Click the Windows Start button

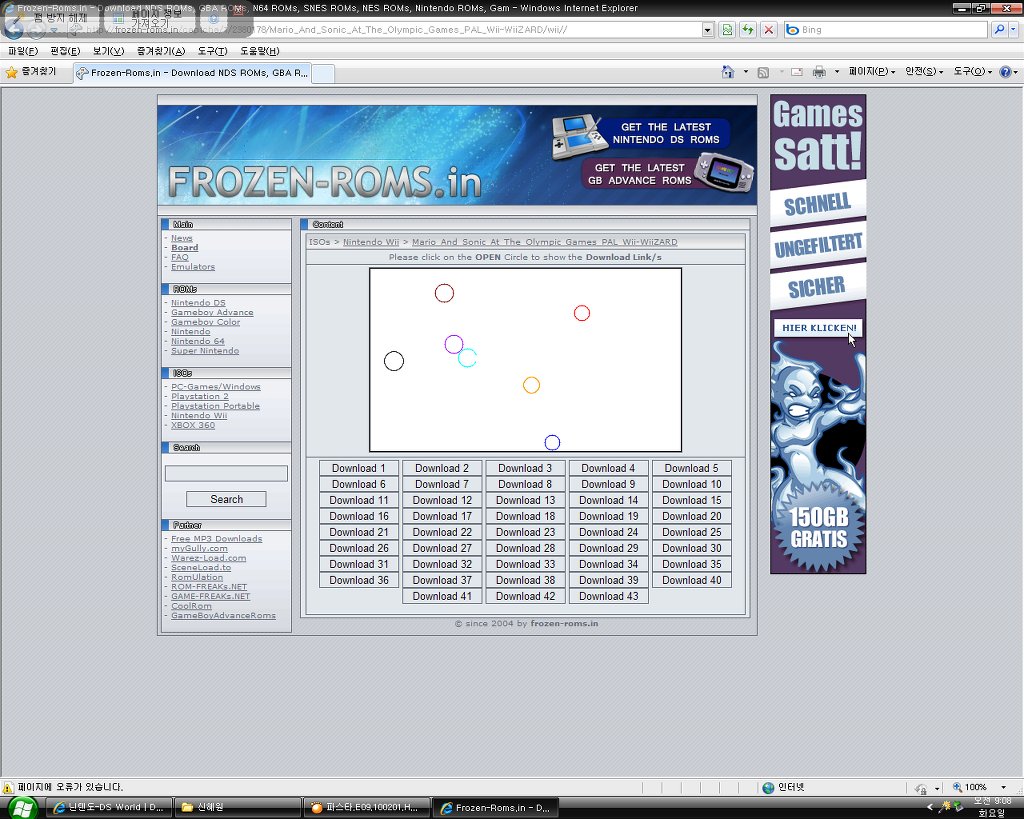coord(22,808)
